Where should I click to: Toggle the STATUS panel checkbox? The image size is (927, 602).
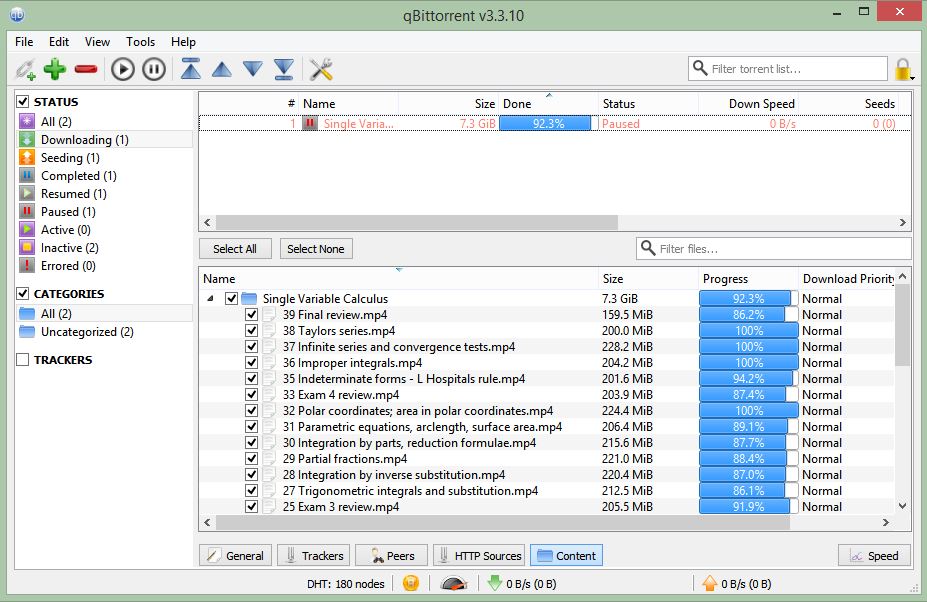click(22, 102)
